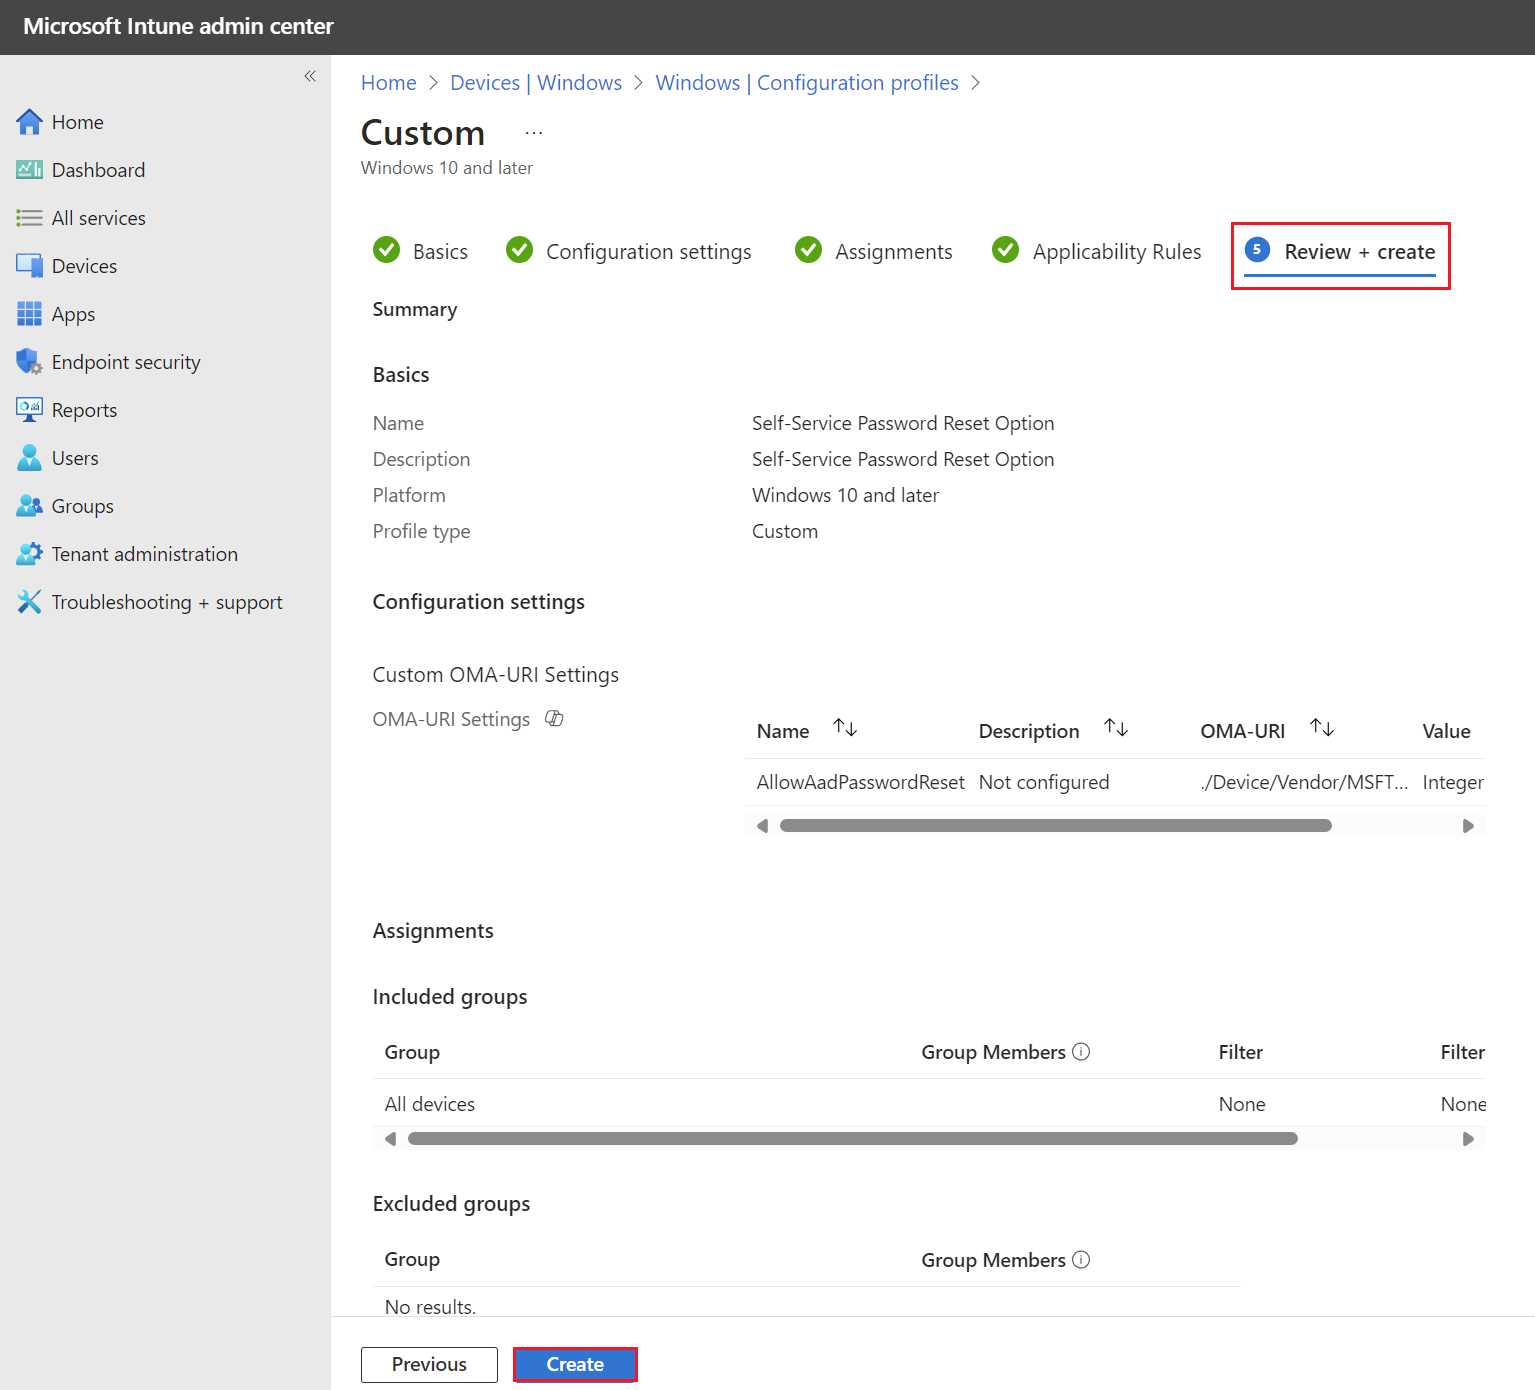Screen dimensions: 1535x1390
Task: Click the Value column header
Action: (x=1446, y=731)
